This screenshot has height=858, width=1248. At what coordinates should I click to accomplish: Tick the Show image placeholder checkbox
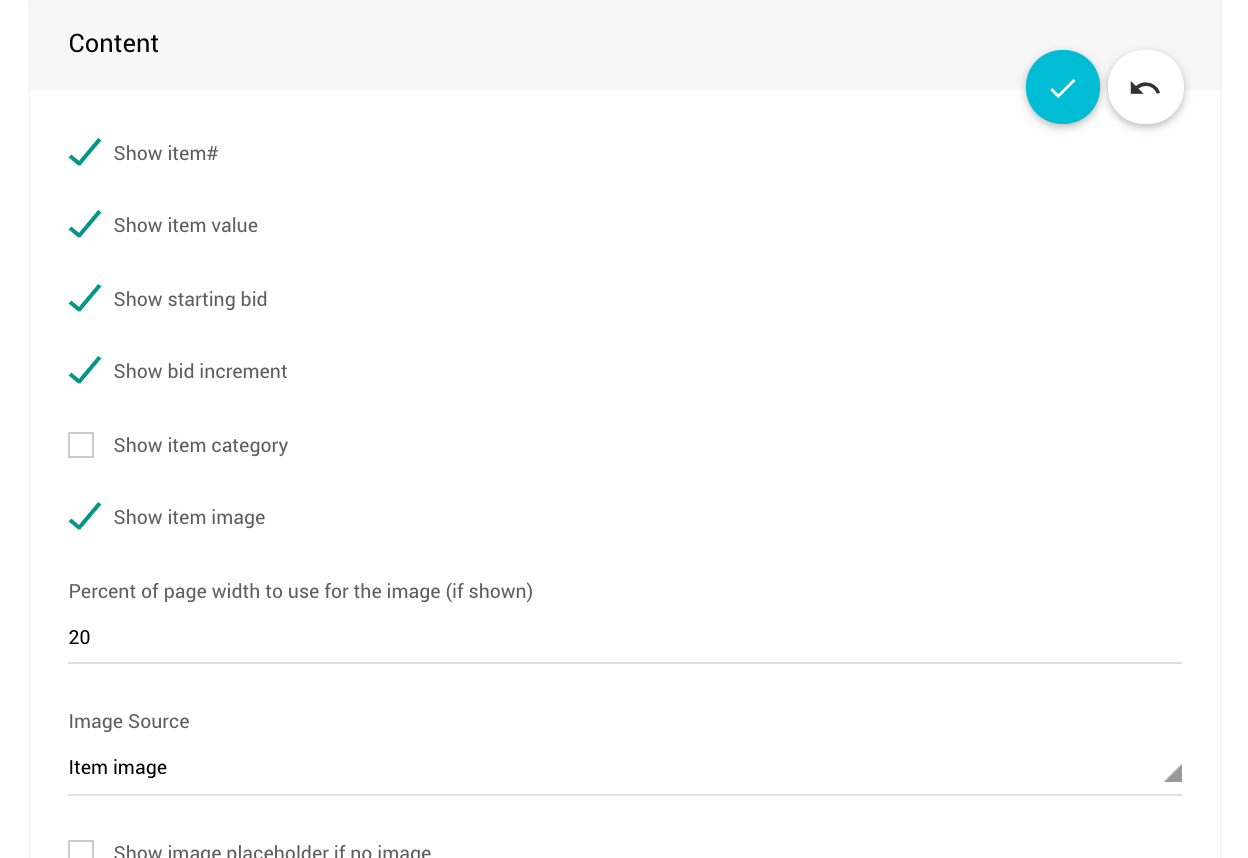coord(81,850)
